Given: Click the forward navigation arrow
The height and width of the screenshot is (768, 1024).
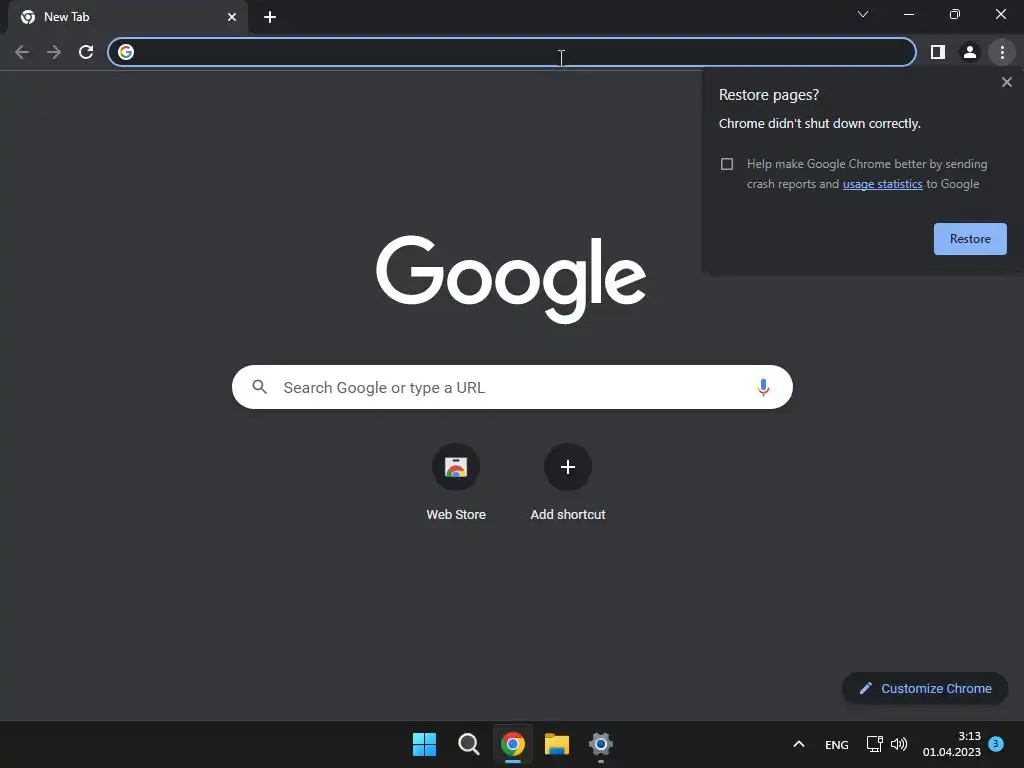Looking at the screenshot, I should [x=54, y=52].
